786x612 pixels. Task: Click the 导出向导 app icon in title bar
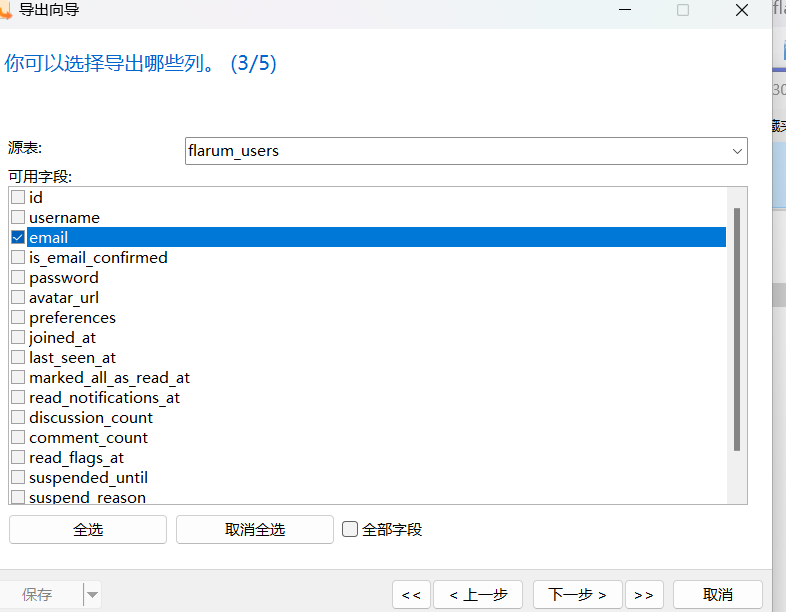pyautogui.click(x=5, y=10)
